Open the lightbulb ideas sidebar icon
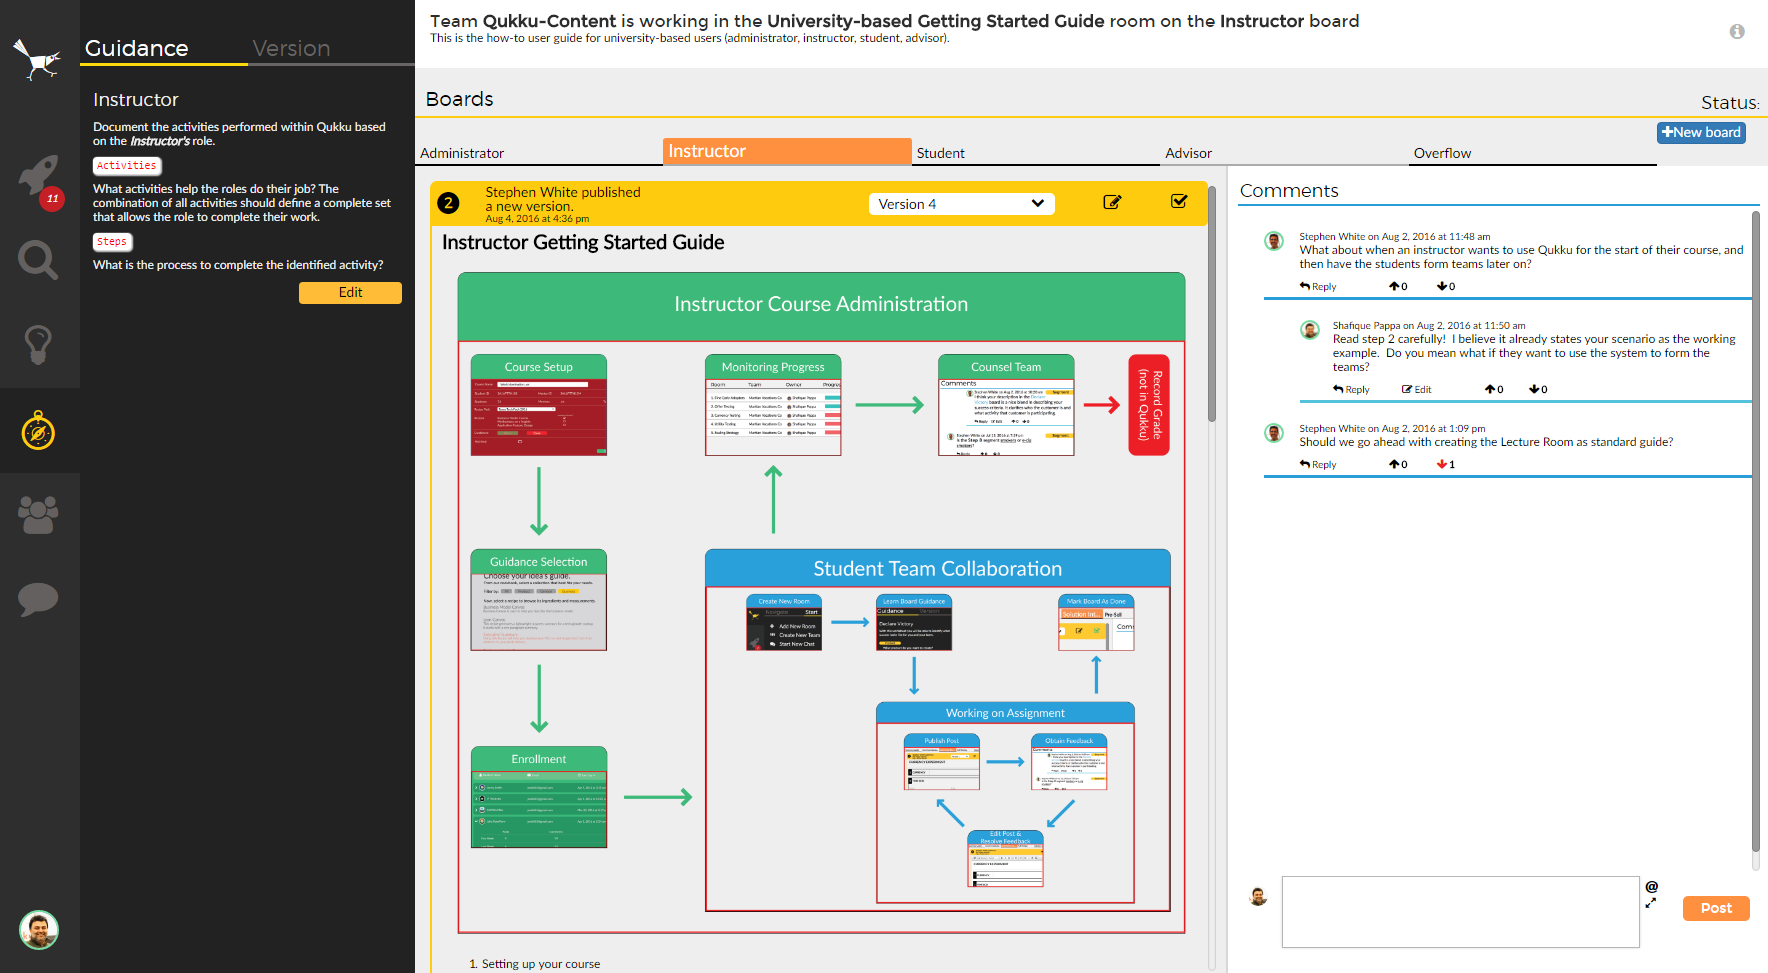This screenshot has width=1768, height=973. 38,344
